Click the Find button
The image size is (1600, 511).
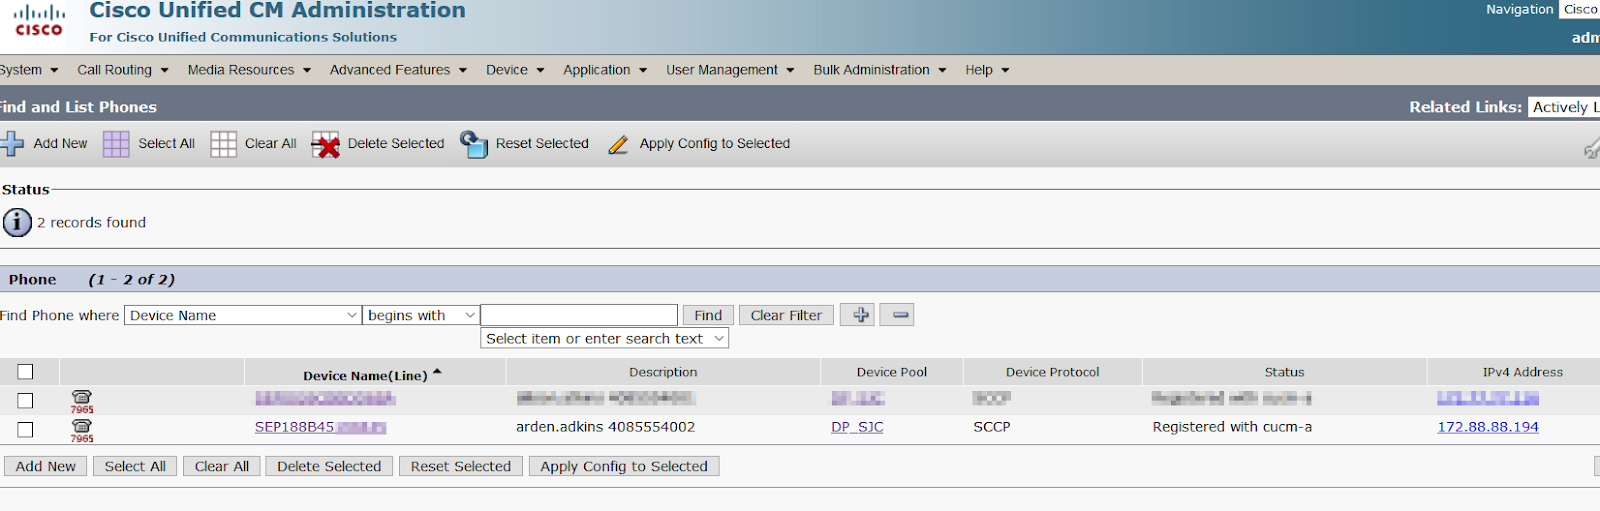click(x=708, y=315)
